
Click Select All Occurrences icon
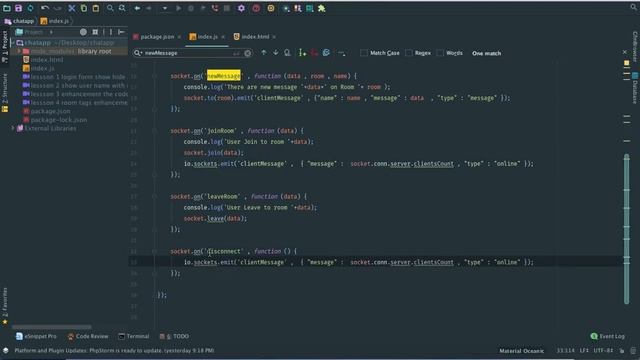[x=326, y=53]
